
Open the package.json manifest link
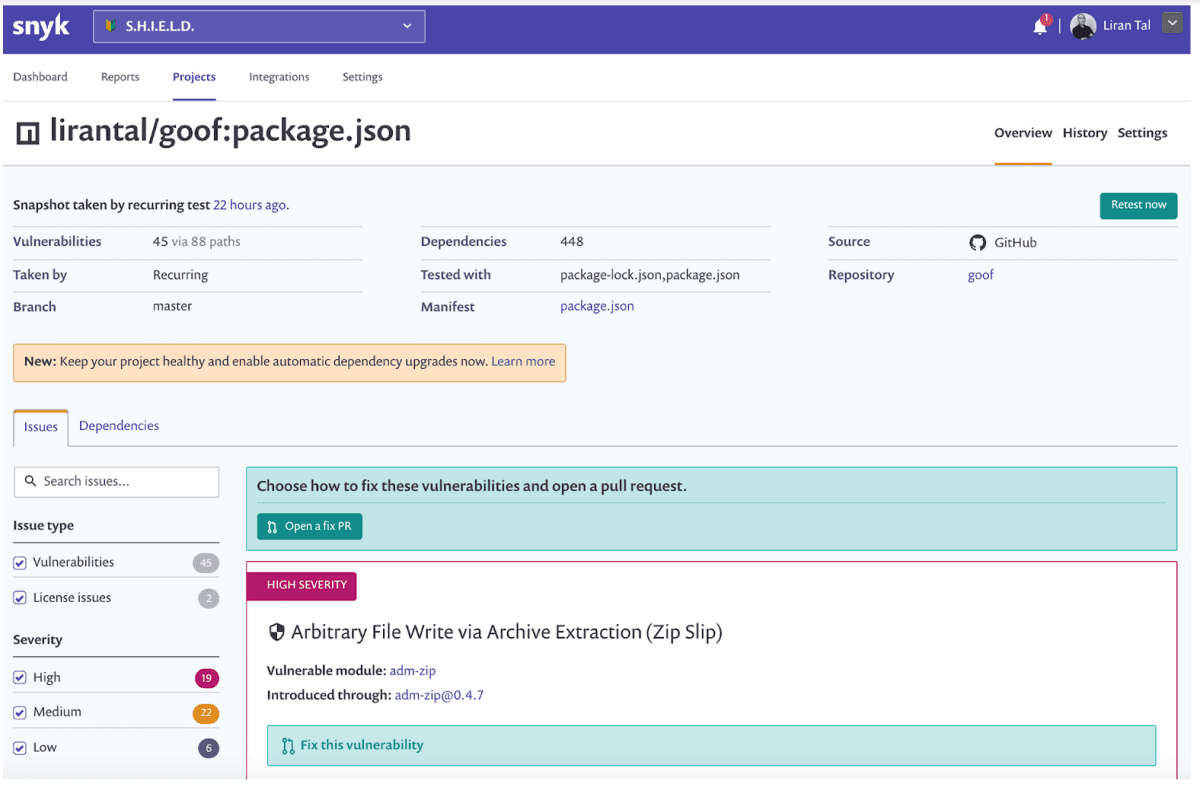[x=597, y=307]
